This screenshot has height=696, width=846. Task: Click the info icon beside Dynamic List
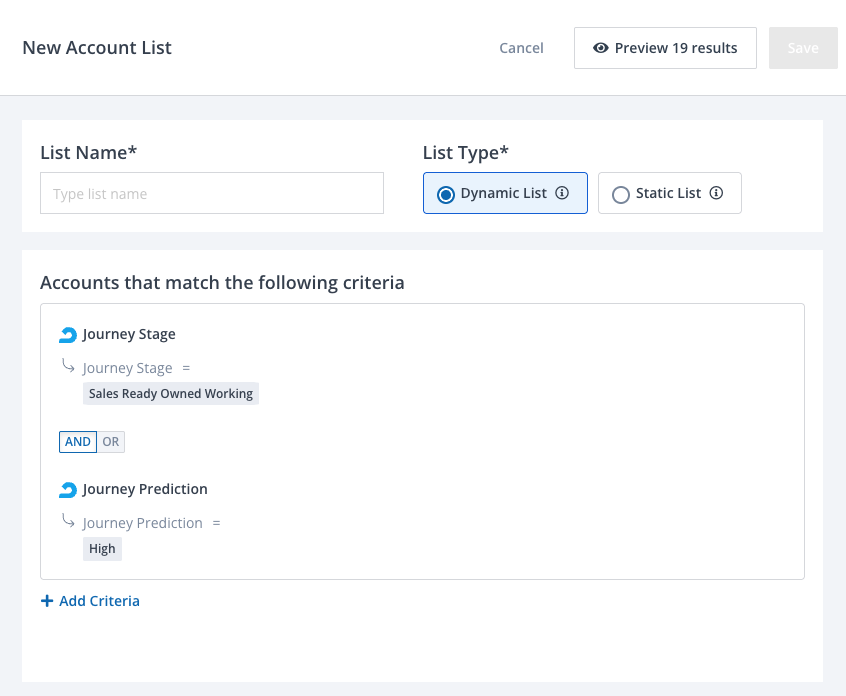[x=562, y=193]
